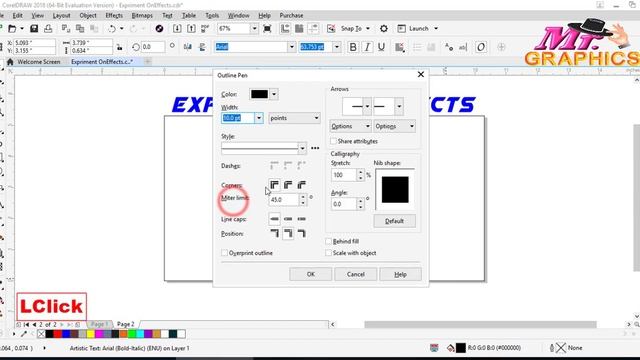640x360 pixels.
Task: Open the Snap To dropdown
Action: (368, 29)
